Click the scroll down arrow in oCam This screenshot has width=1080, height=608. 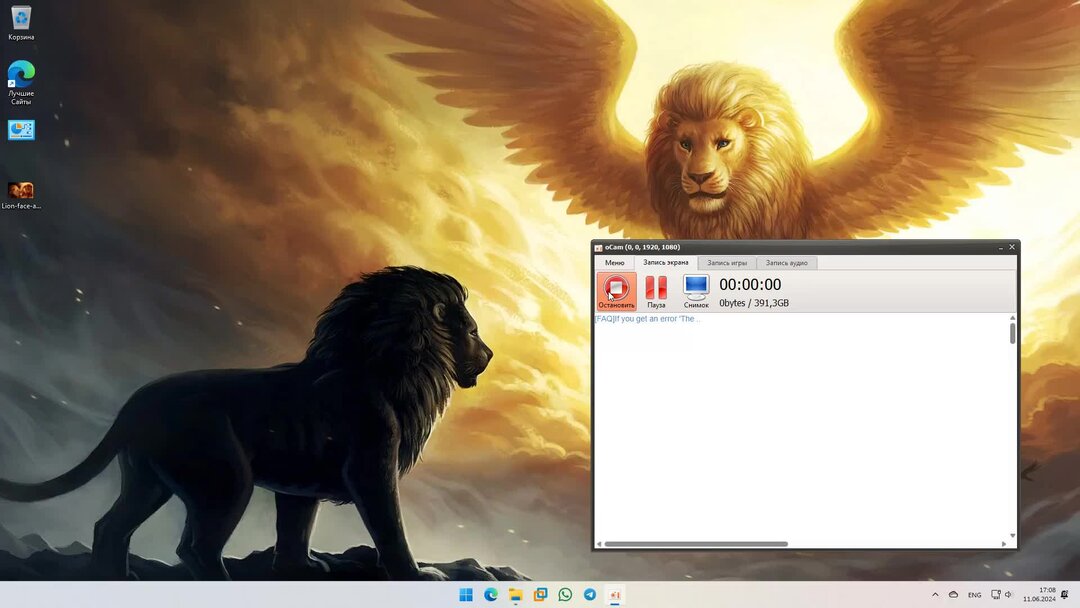click(x=1012, y=535)
